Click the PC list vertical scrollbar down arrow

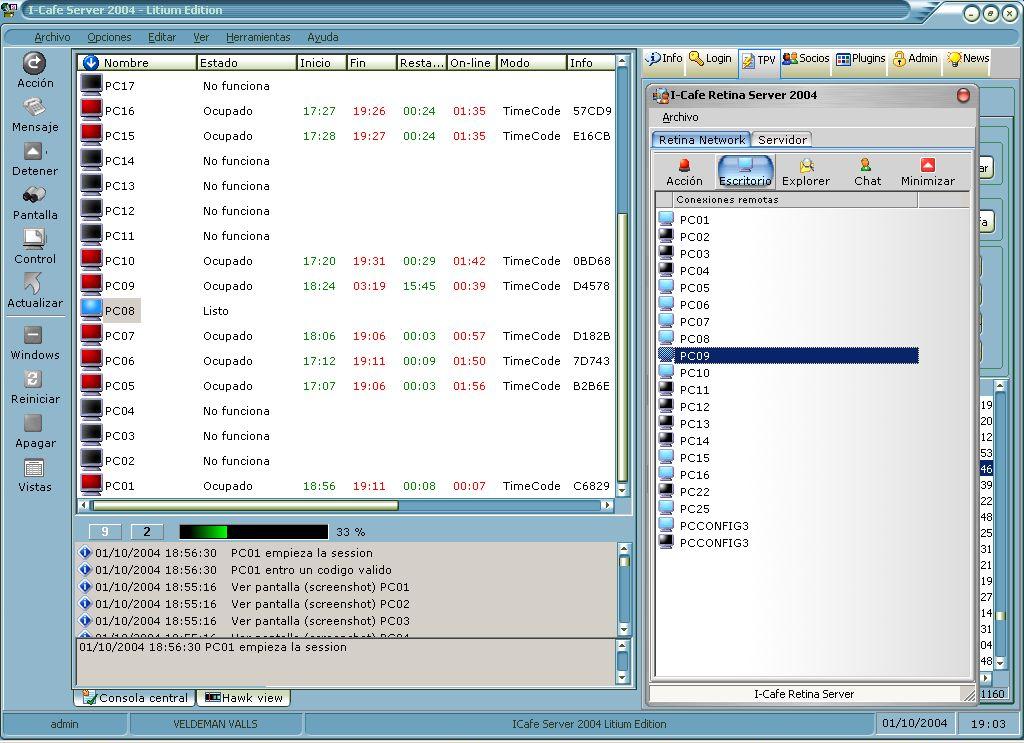point(622,490)
